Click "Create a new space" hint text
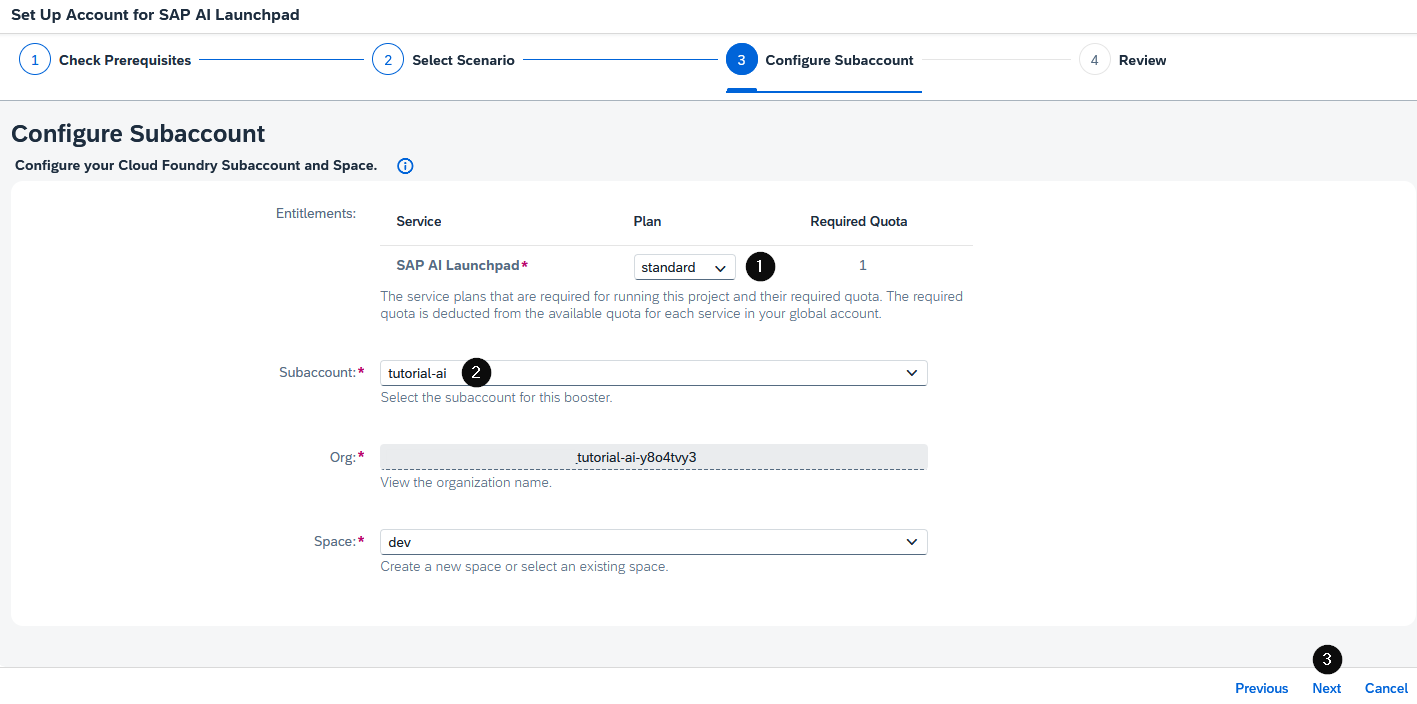Image resolution: width=1417 pixels, height=704 pixels. tap(524, 566)
